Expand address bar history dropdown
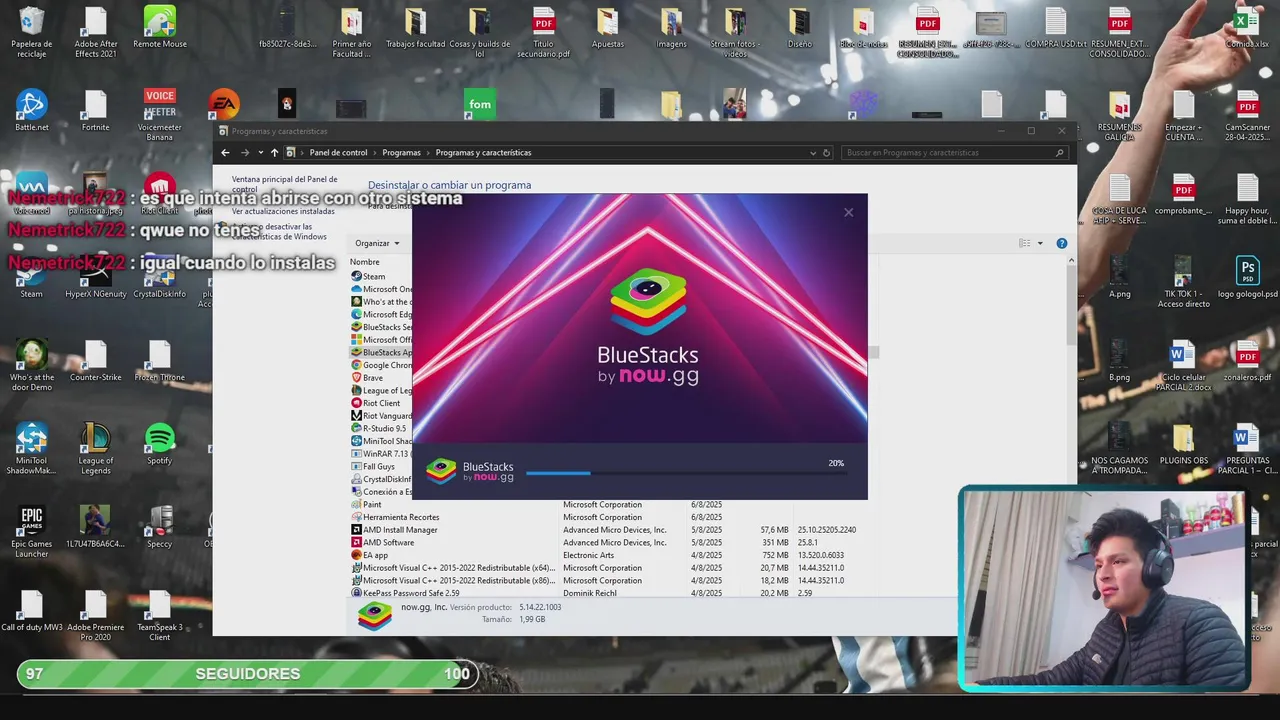The width and height of the screenshot is (1280, 720). [812, 153]
